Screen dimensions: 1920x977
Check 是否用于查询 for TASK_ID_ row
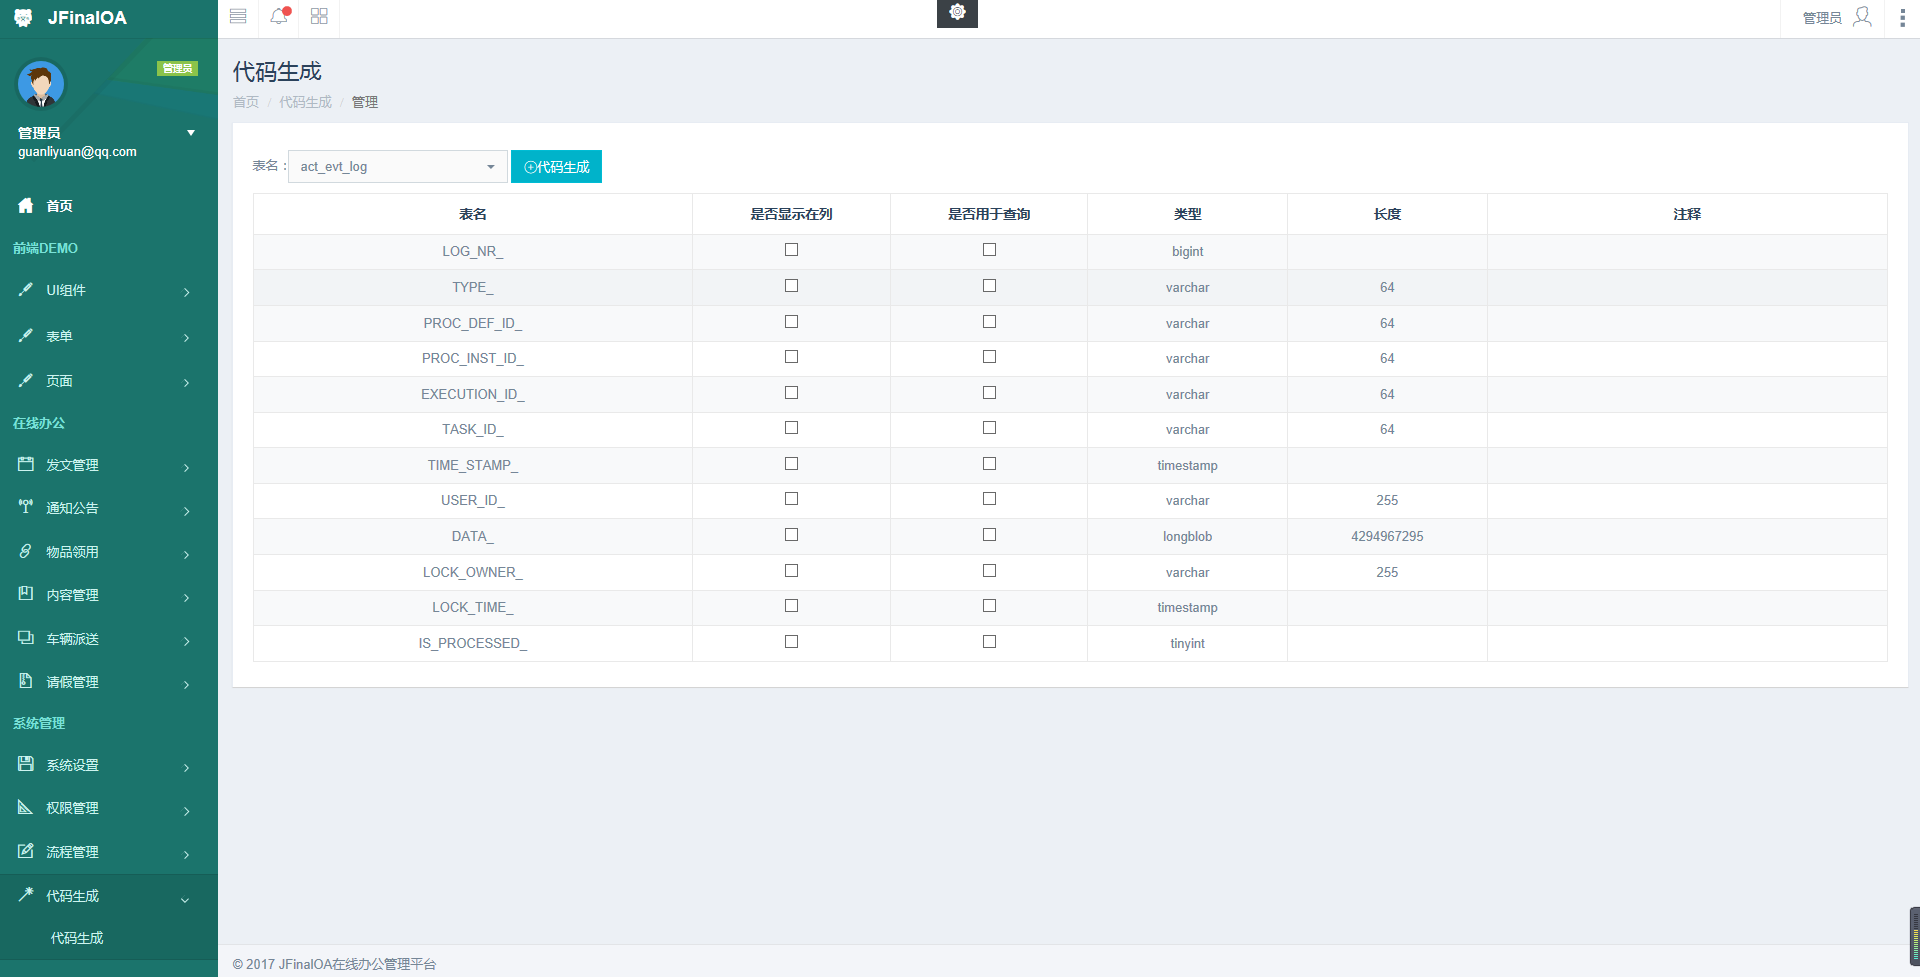(989, 428)
